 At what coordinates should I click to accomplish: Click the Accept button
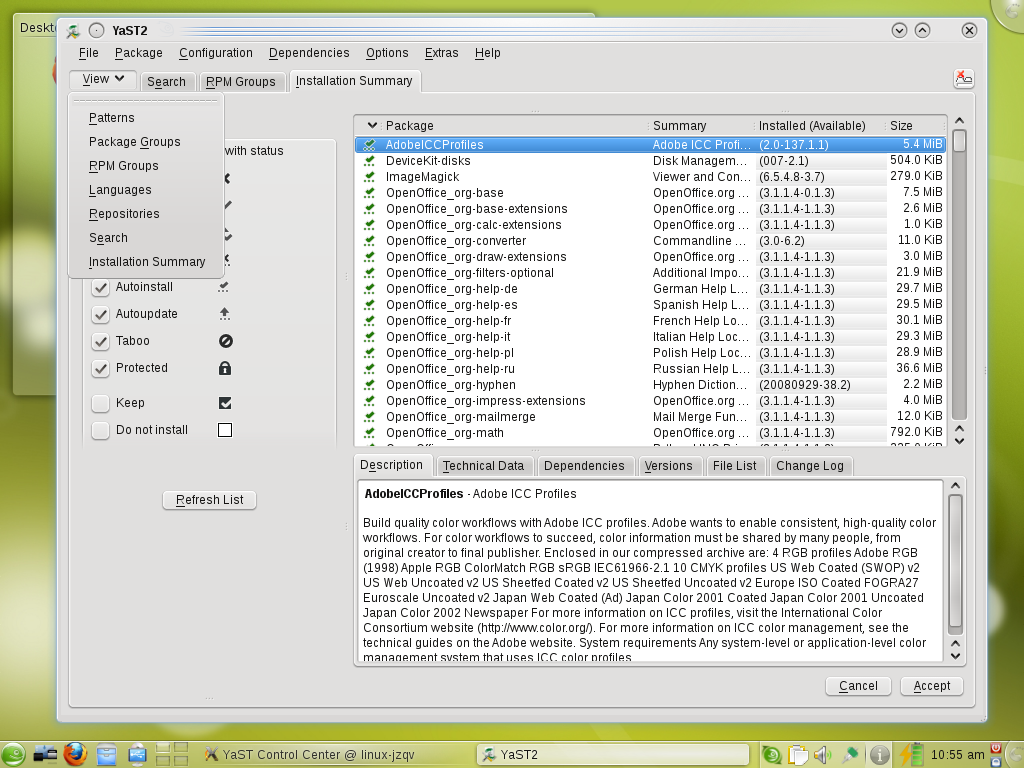coord(931,686)
